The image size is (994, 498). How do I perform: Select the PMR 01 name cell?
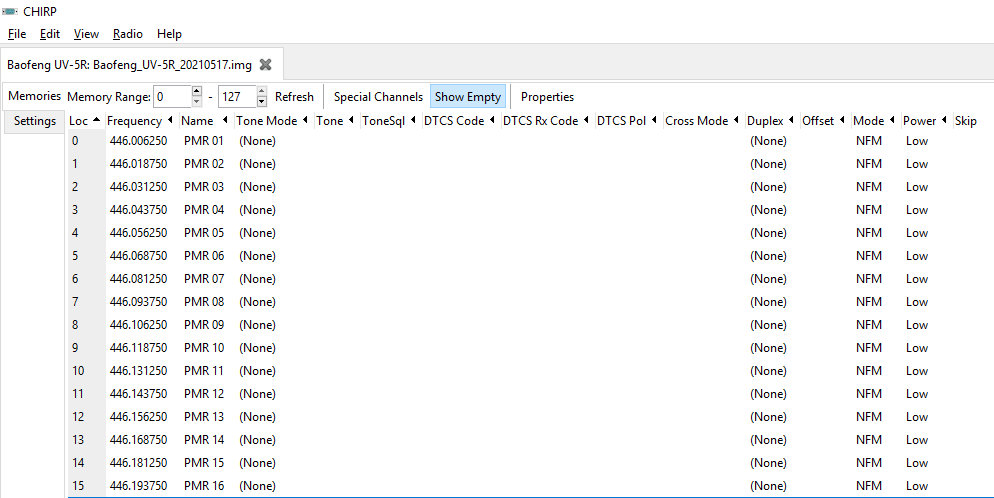click(x=204, y=141)
